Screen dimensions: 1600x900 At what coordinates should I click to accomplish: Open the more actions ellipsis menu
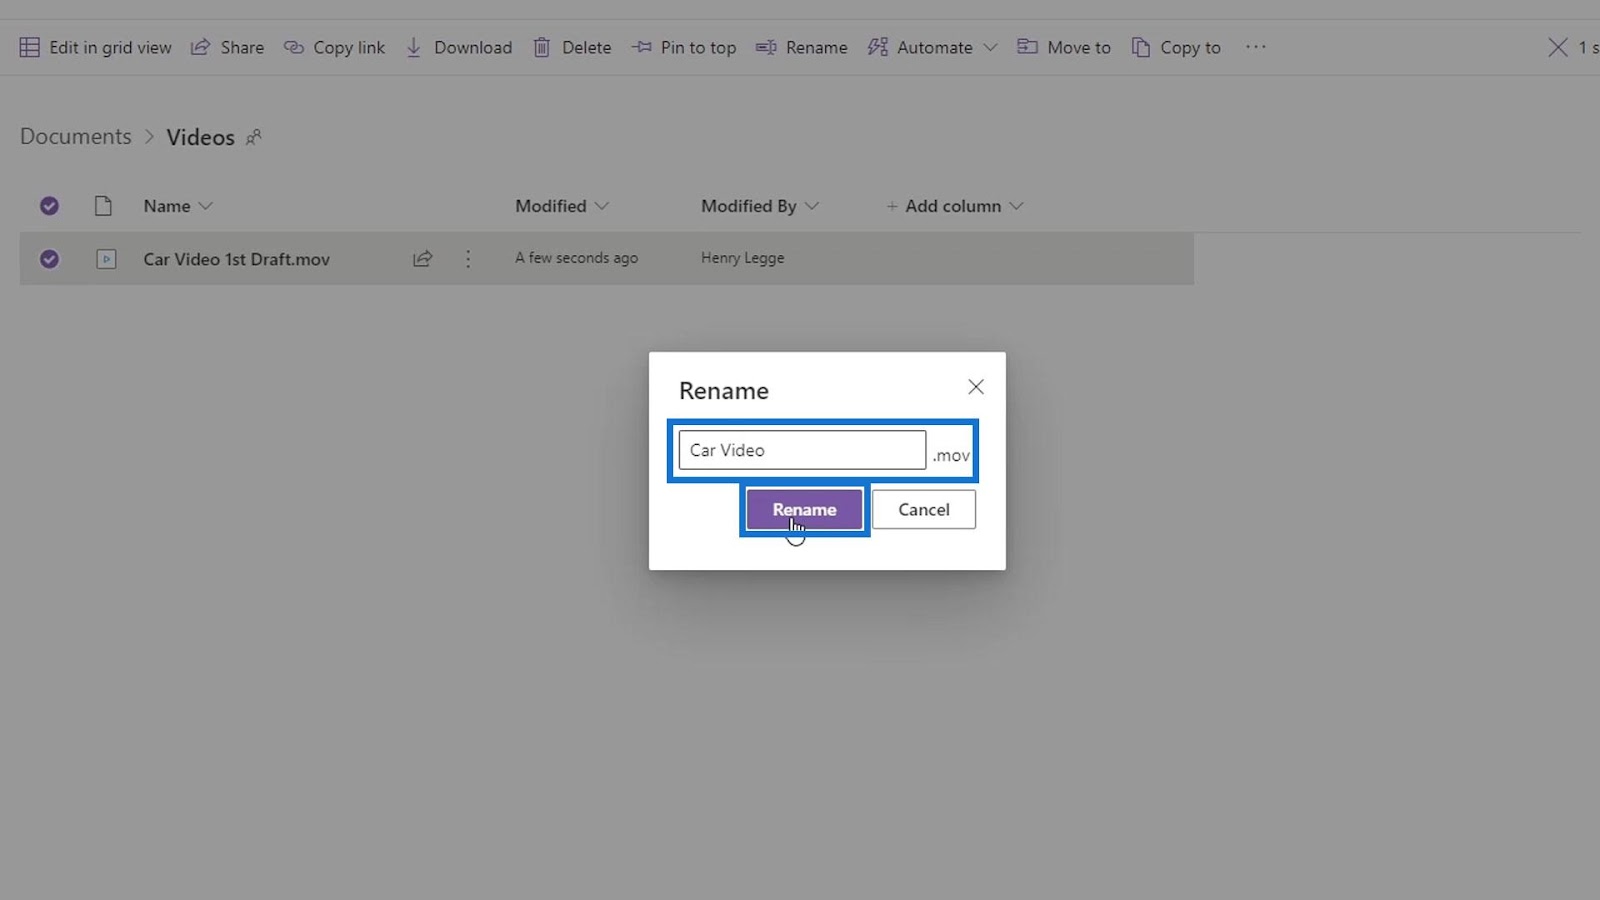click(1256, 47)
